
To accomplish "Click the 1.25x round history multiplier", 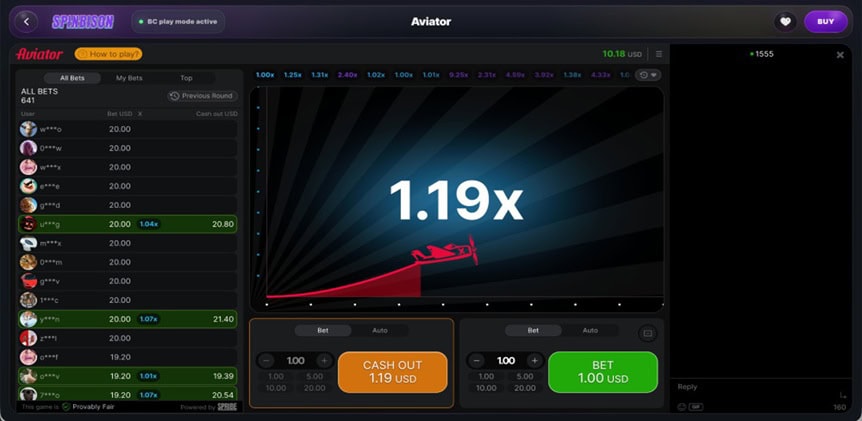I will click(x=292, y=75).
